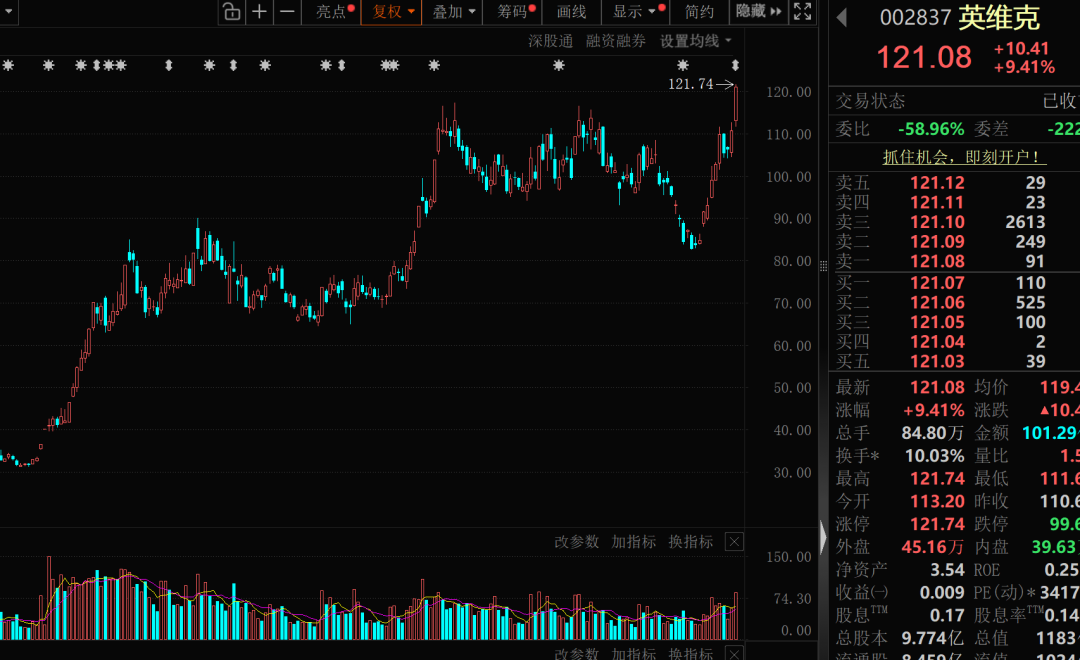This screenshot has height=660, width=1080.
Task: Select the 筹码 chip distribution tab
Action: (513, 12)
